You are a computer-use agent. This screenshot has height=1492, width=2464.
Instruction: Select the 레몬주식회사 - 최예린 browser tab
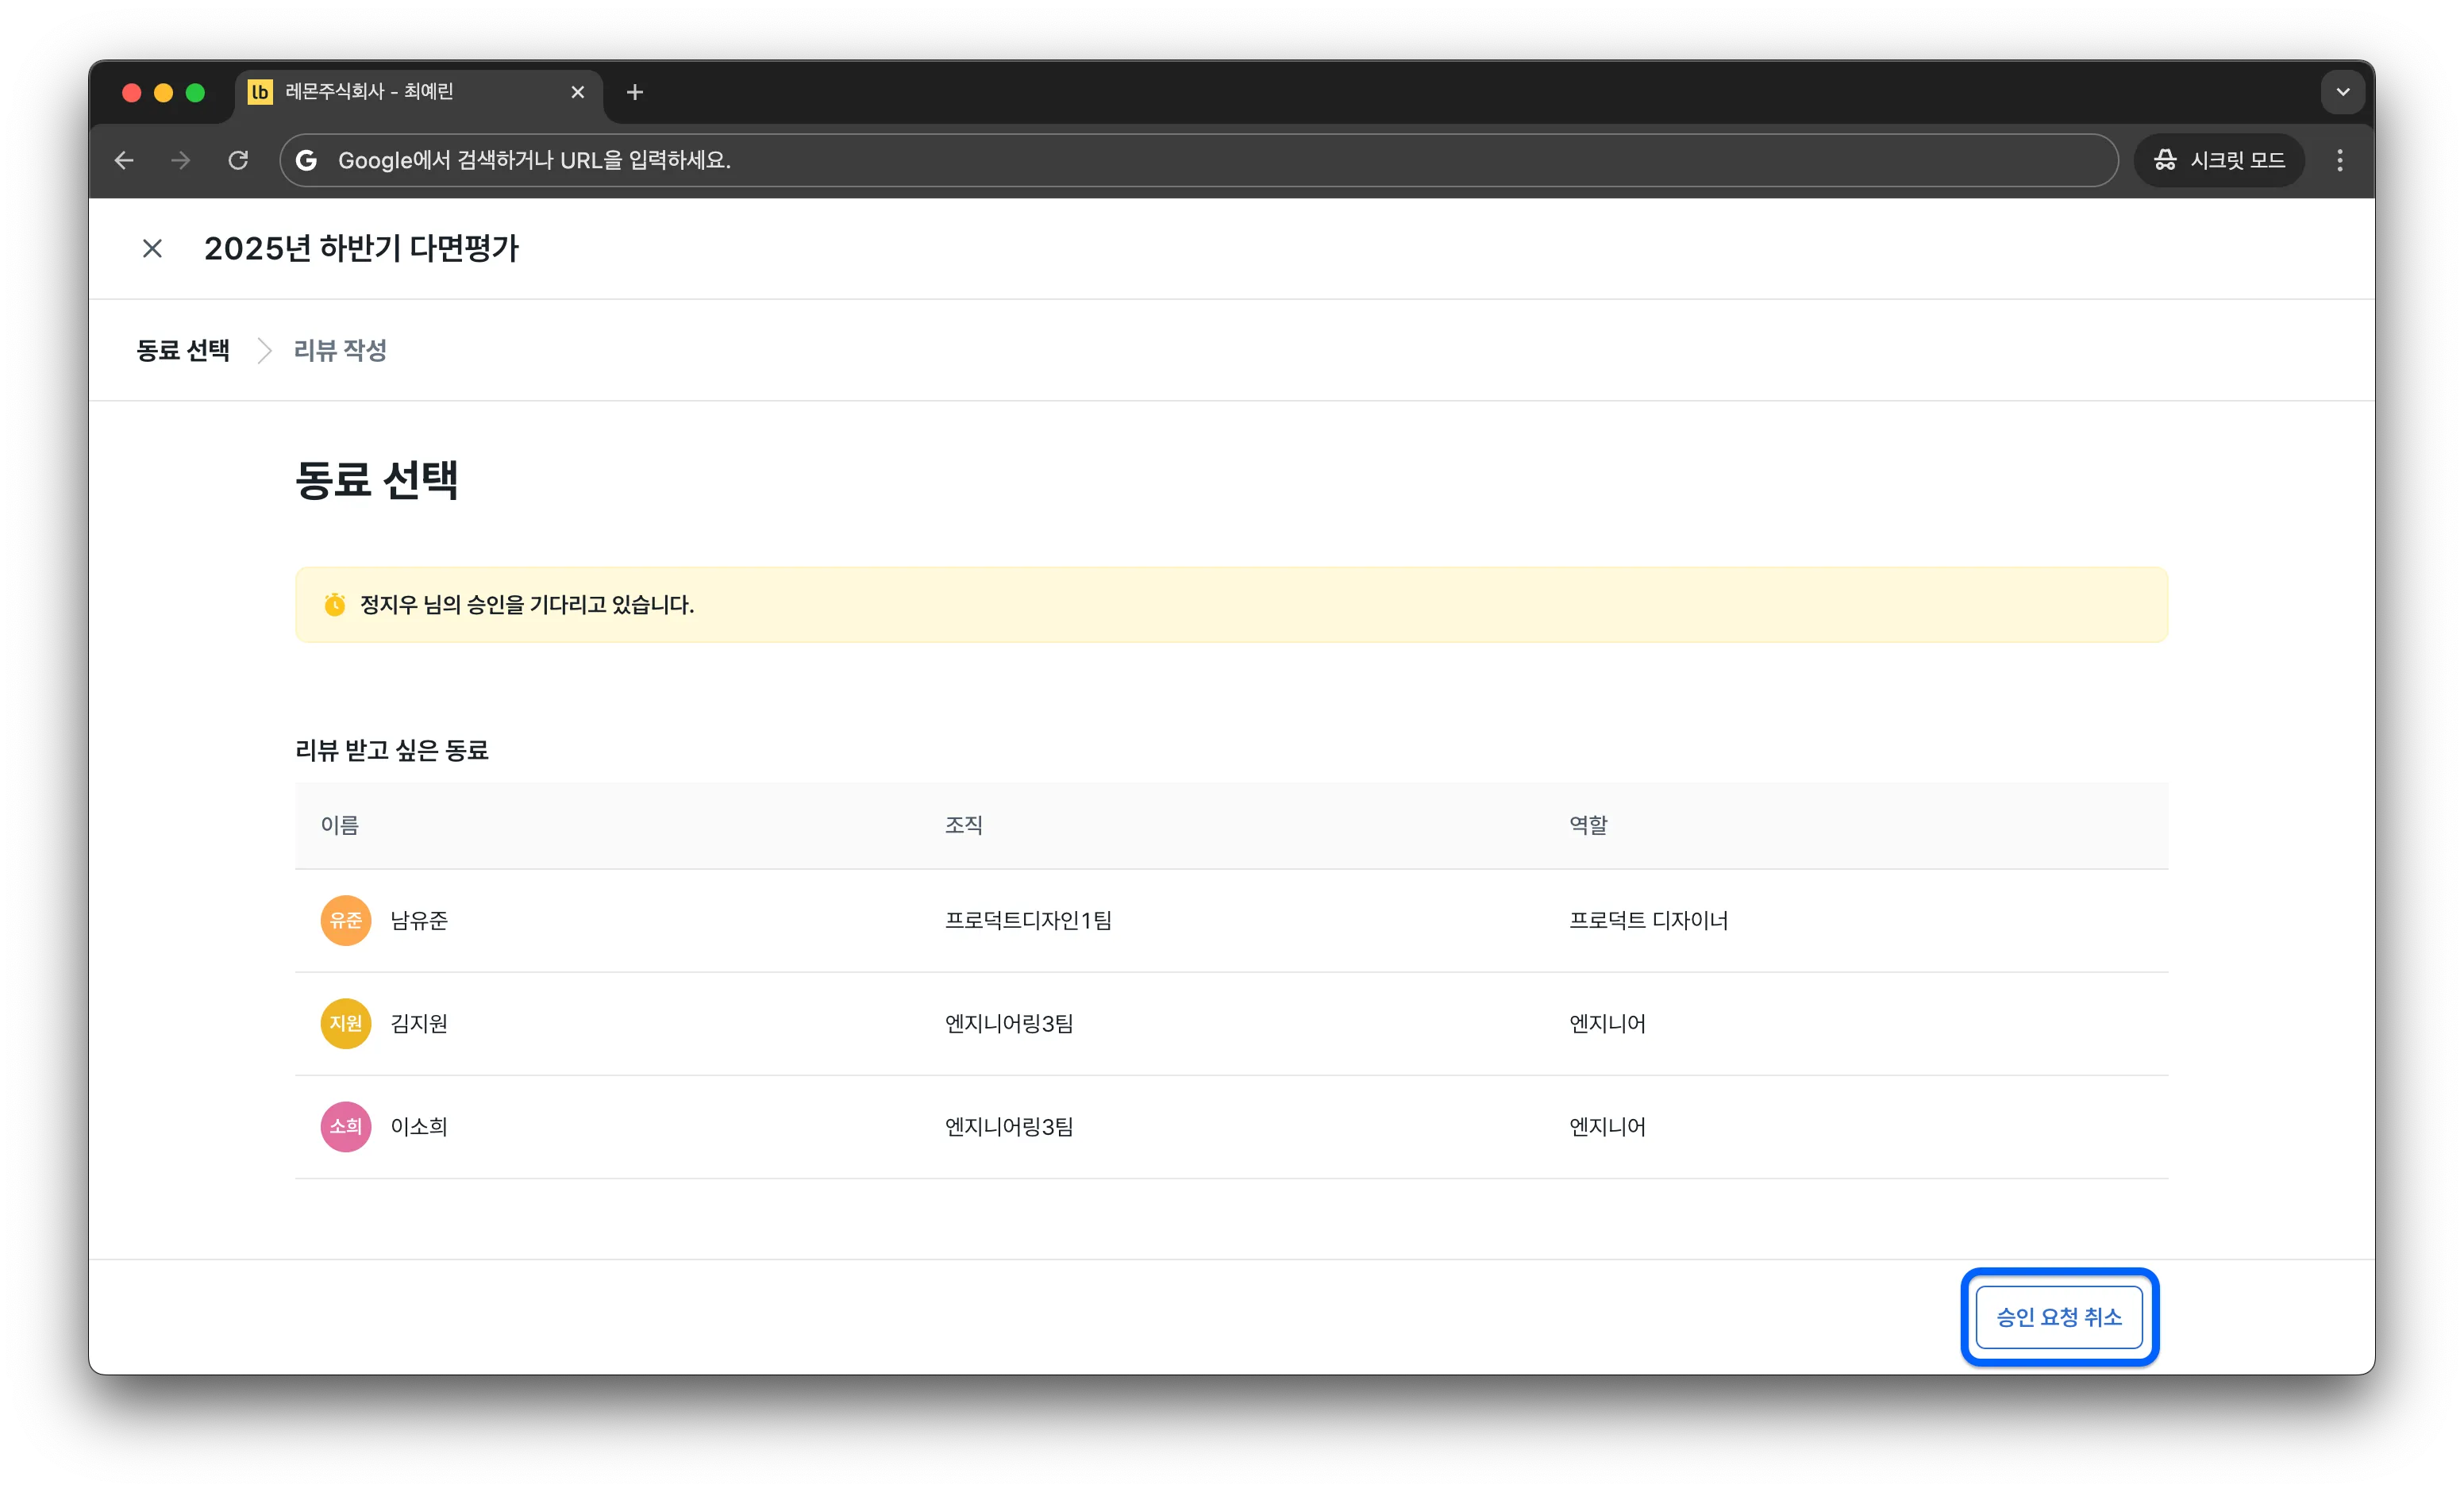(x=418, y=92)
